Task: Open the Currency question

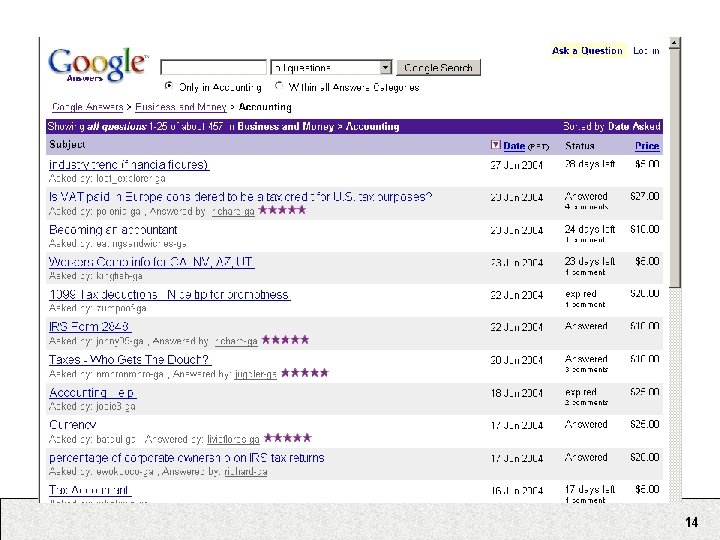Action: tap(73, 425)
